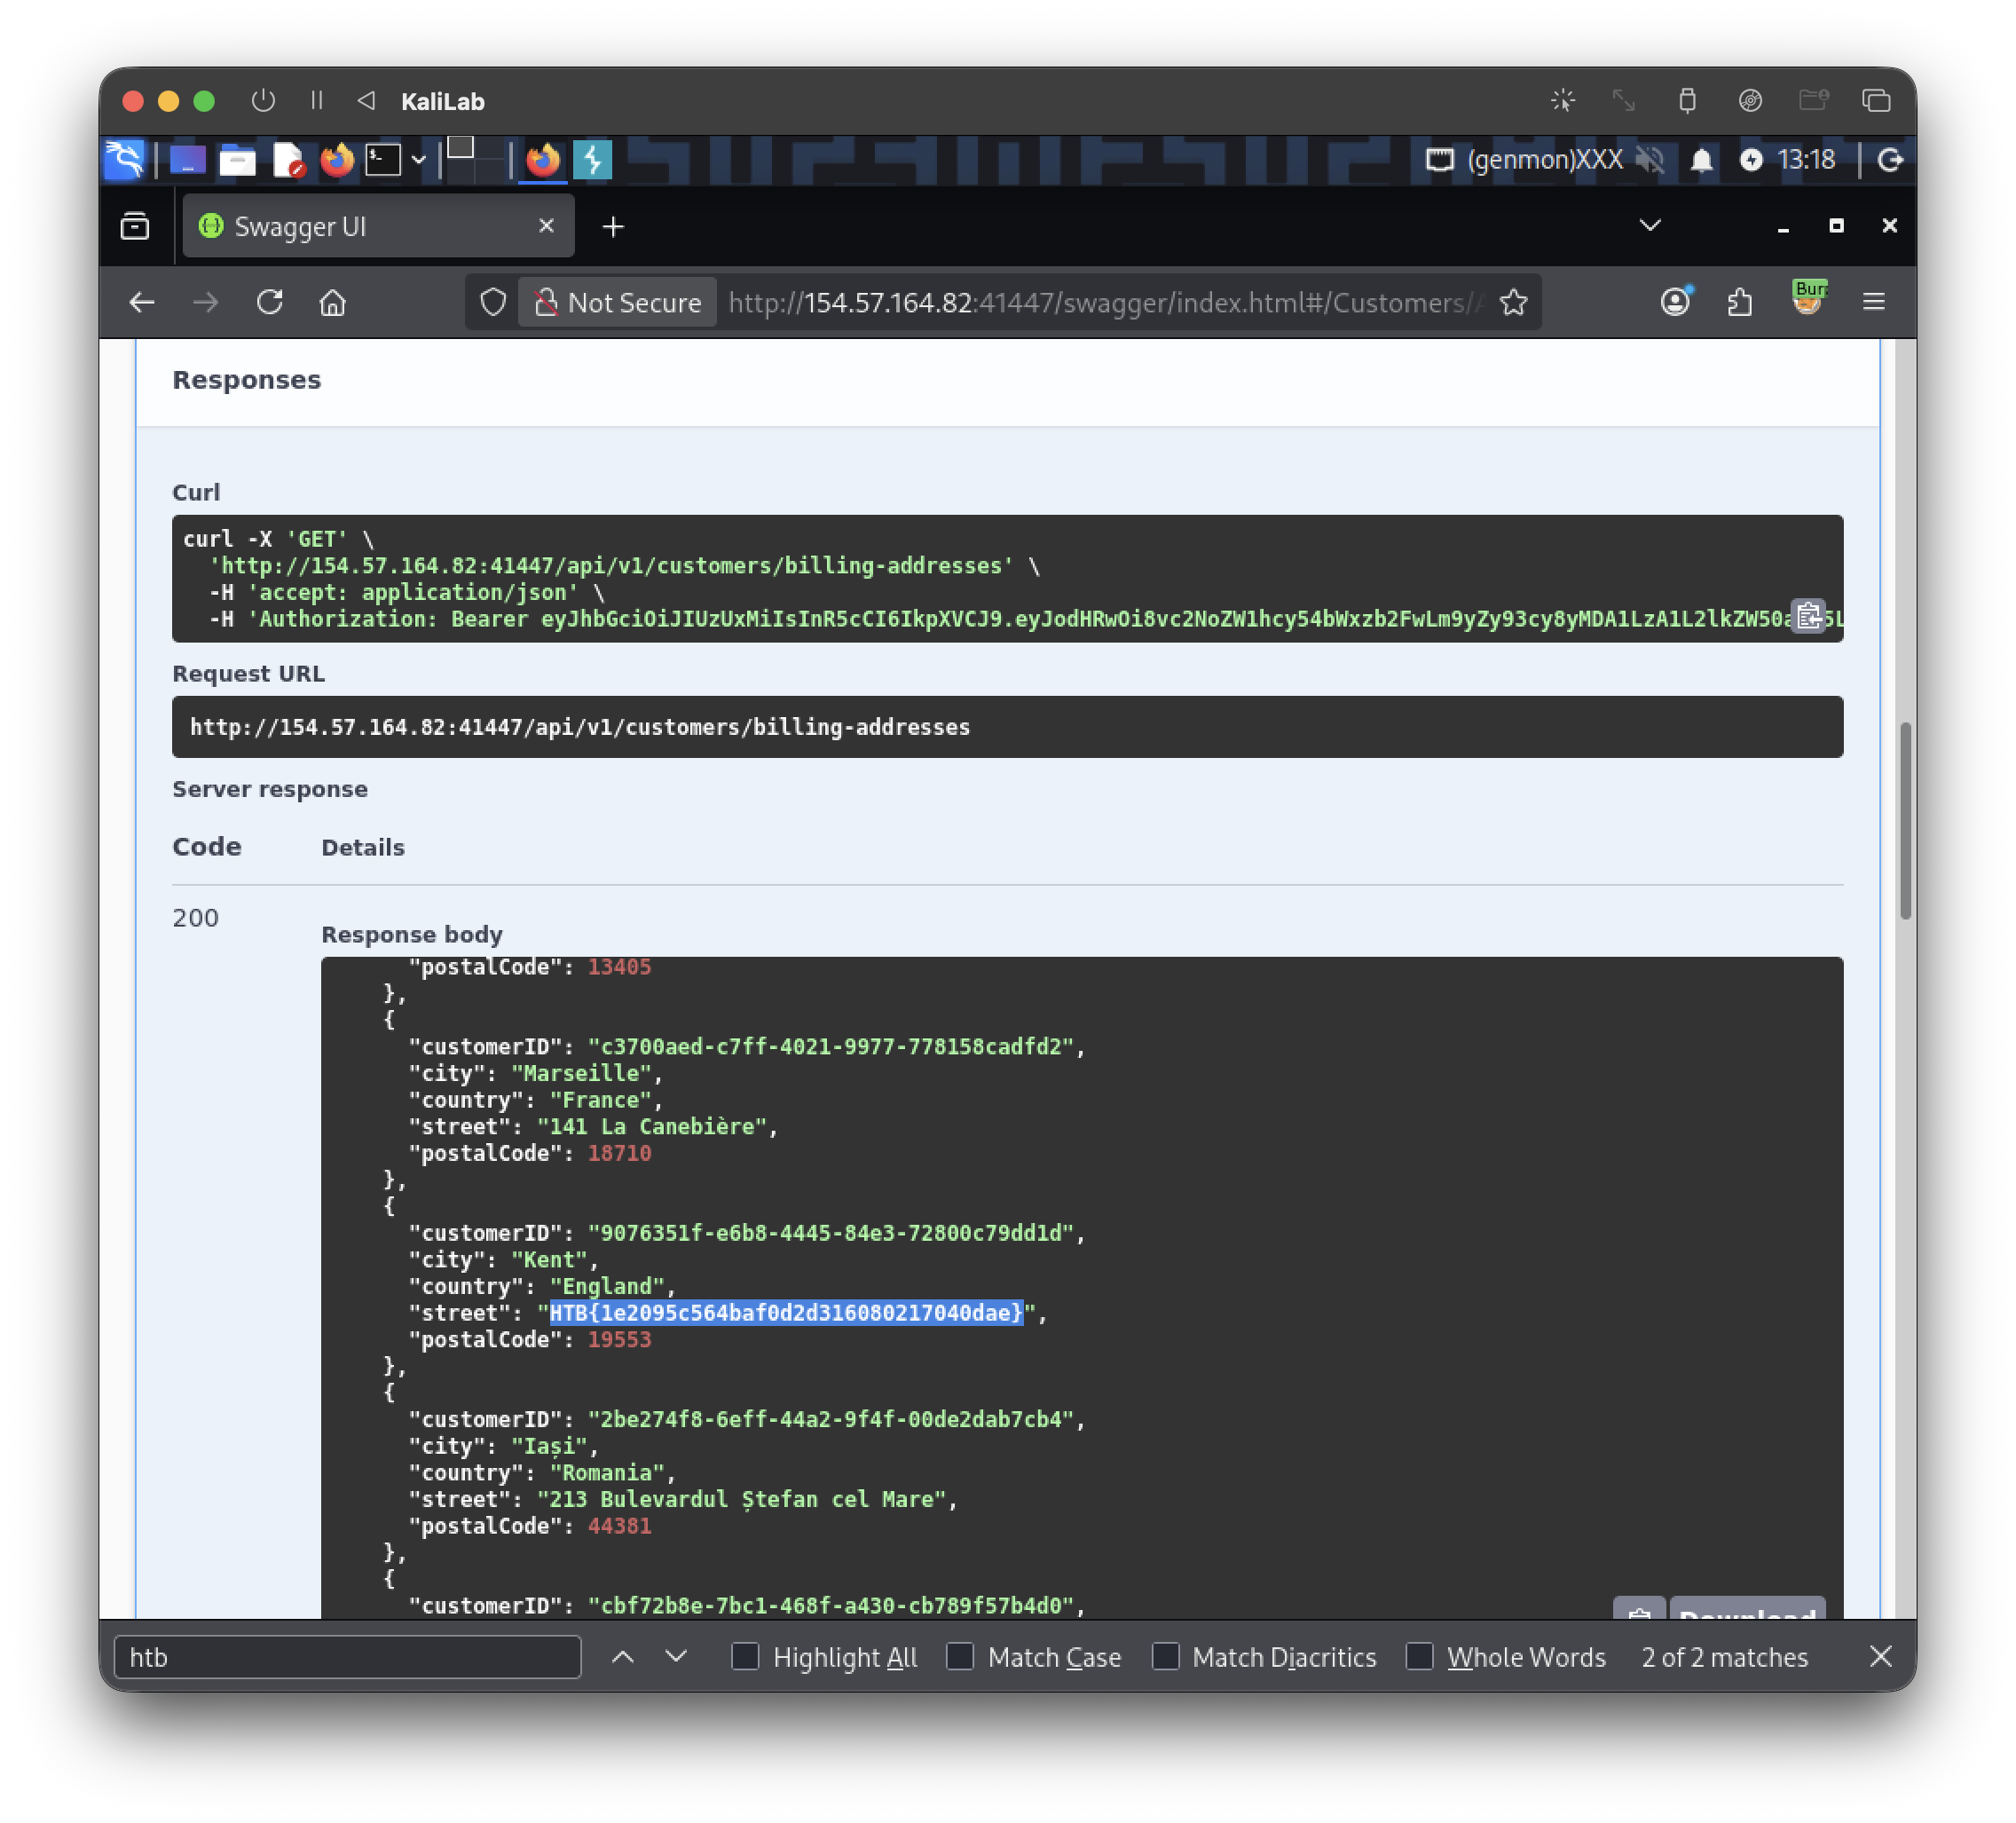This screenshot has width=2016, height=1823.
Task: Close the find bar
Action: (1880, 1656)
